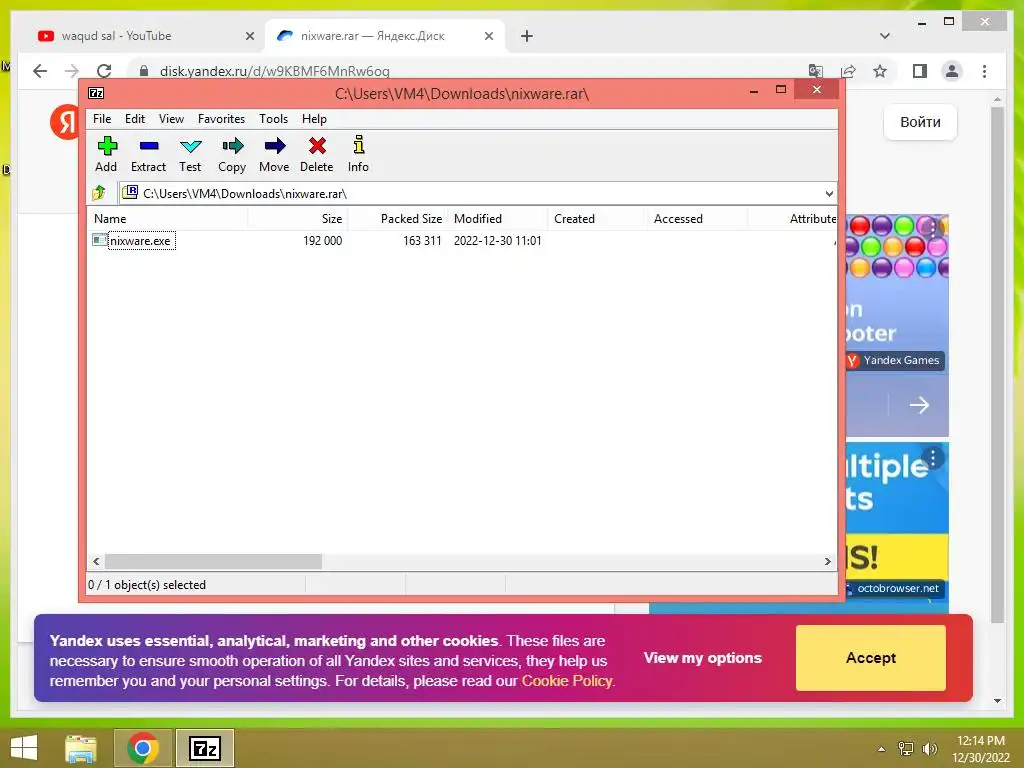Click horizontal scrollbar left arrow in 7-Zip
The image size is (1024, 768).
coord(97,562)
